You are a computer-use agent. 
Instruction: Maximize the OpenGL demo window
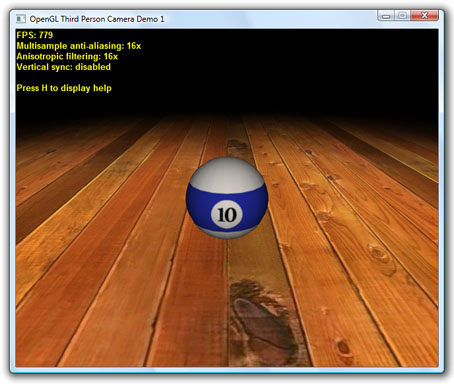[402, 16]
